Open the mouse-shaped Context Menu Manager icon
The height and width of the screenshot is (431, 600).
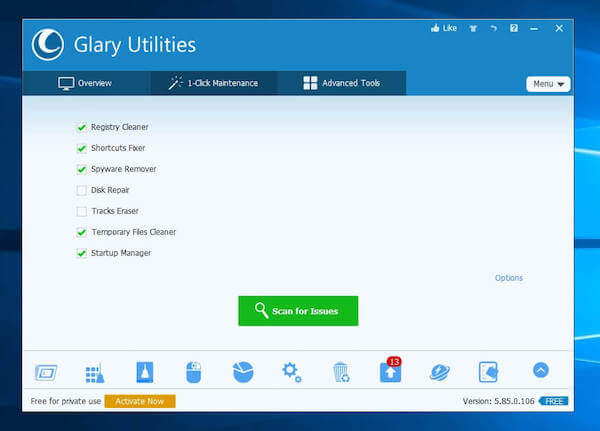194,372
